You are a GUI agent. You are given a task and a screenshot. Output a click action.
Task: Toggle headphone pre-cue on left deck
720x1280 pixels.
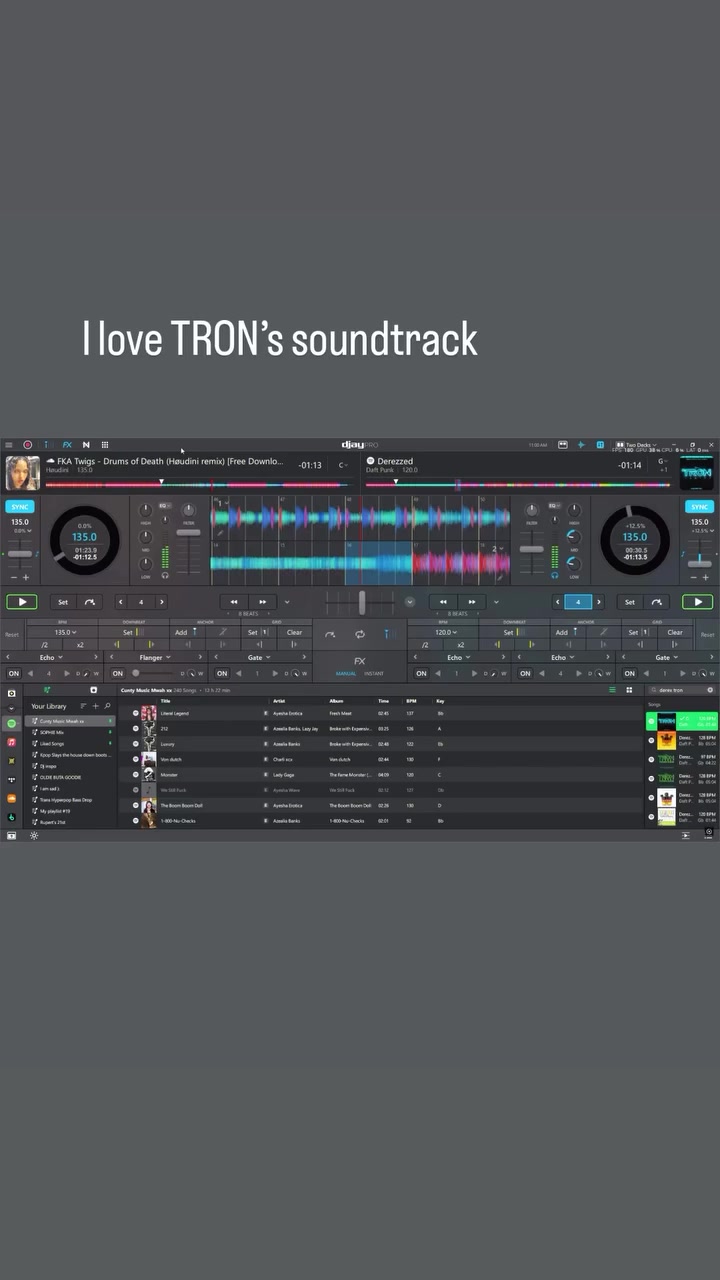165,575
